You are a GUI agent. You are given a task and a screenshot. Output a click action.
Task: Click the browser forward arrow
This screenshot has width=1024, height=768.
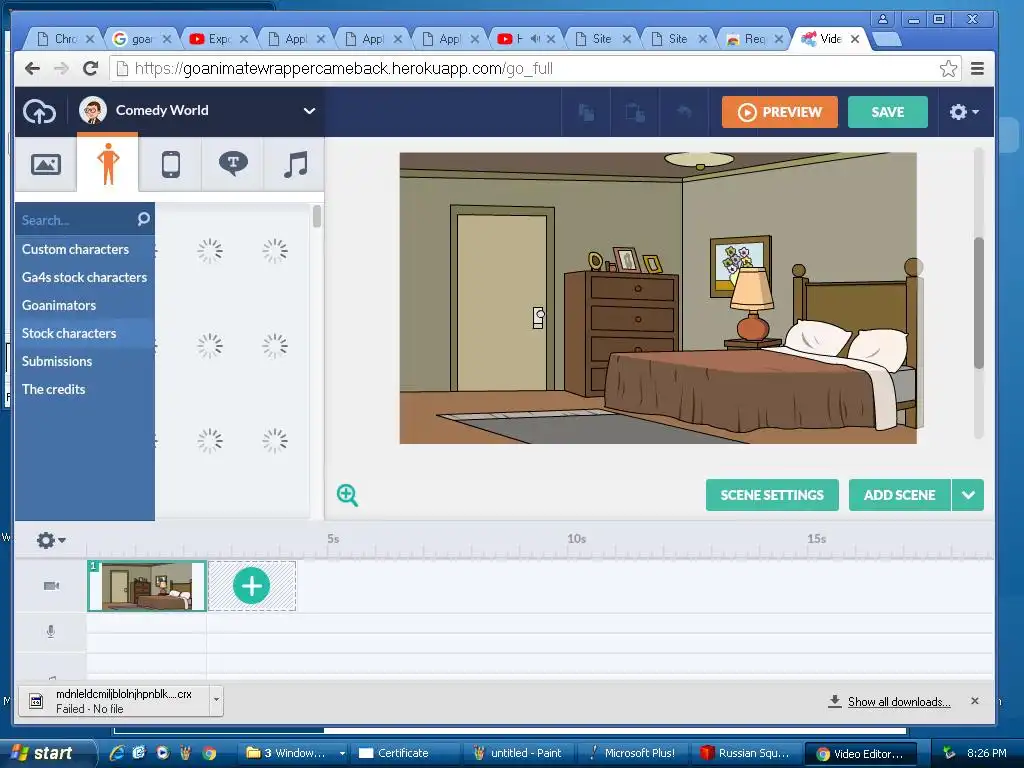pyautogui.click(x=61, y=69)
